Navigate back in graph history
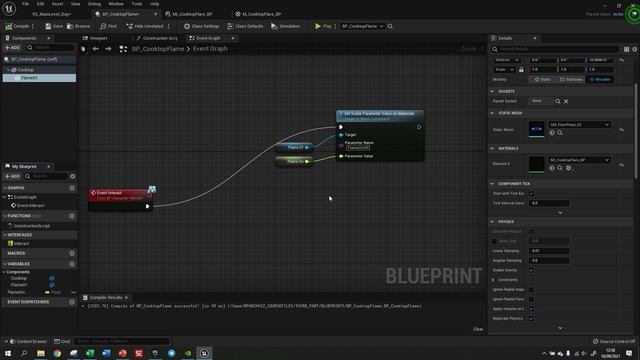The width and height of the screenshot is (640, 360). coord(95,49)
